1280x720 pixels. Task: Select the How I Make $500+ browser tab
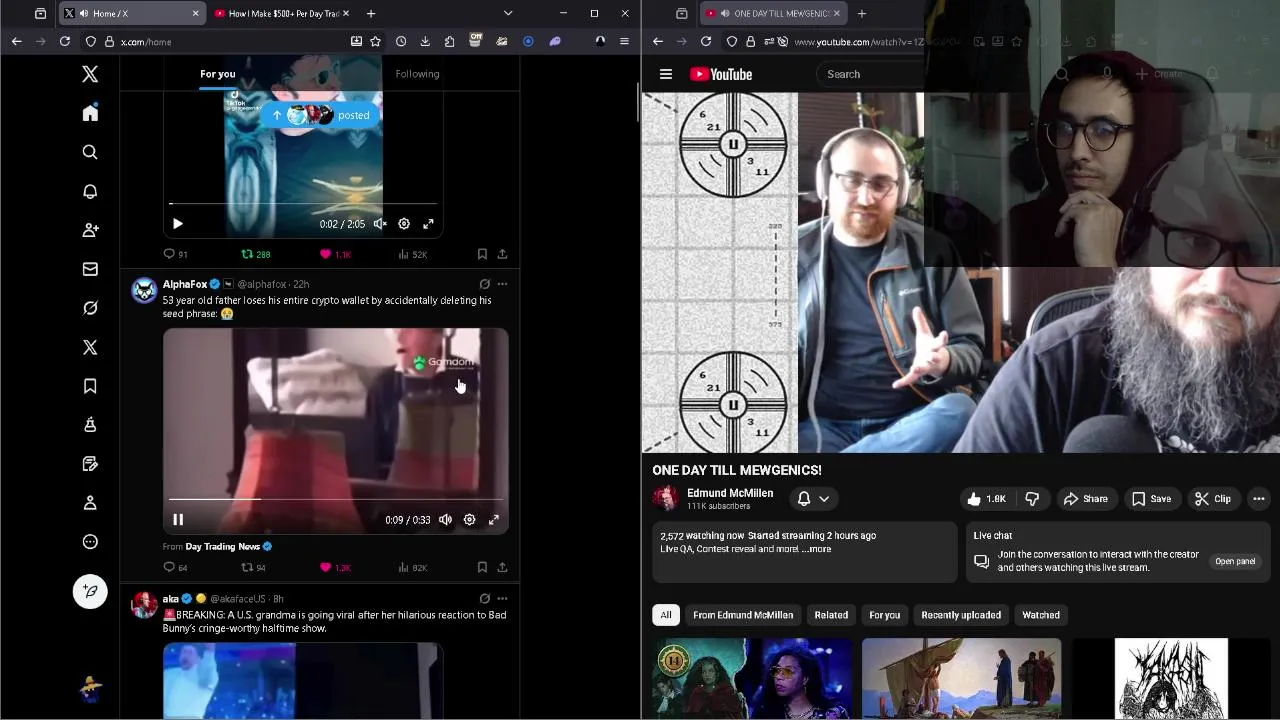(281, 14)
